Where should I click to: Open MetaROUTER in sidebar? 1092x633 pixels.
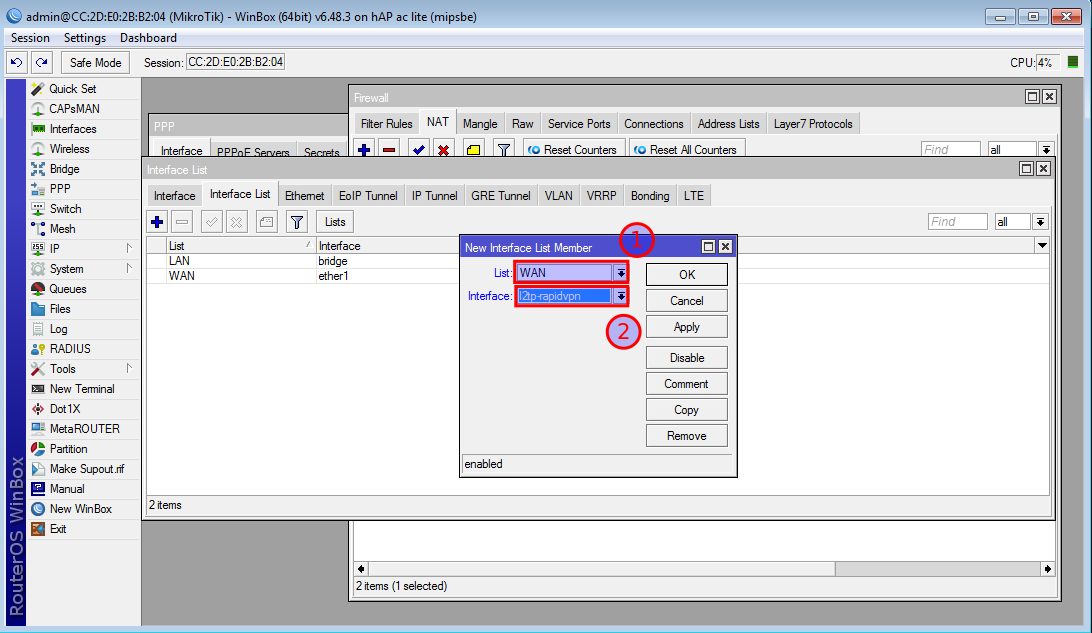(x=84, y=429)
